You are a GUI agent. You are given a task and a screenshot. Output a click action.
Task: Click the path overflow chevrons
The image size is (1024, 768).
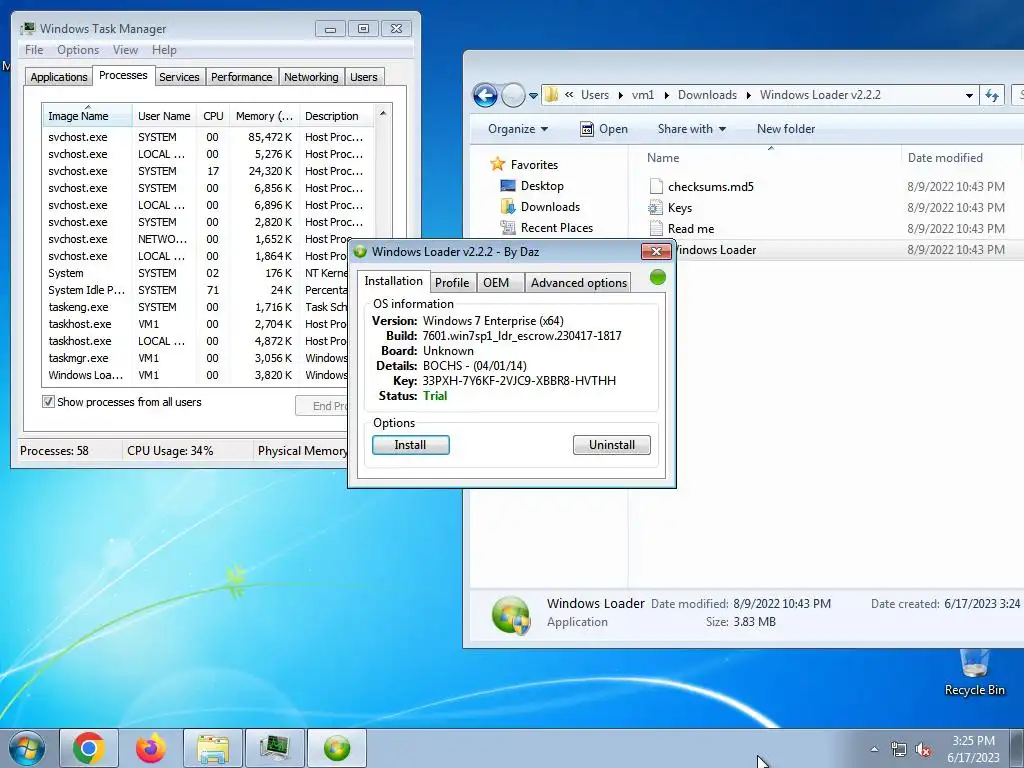point(569,95)
